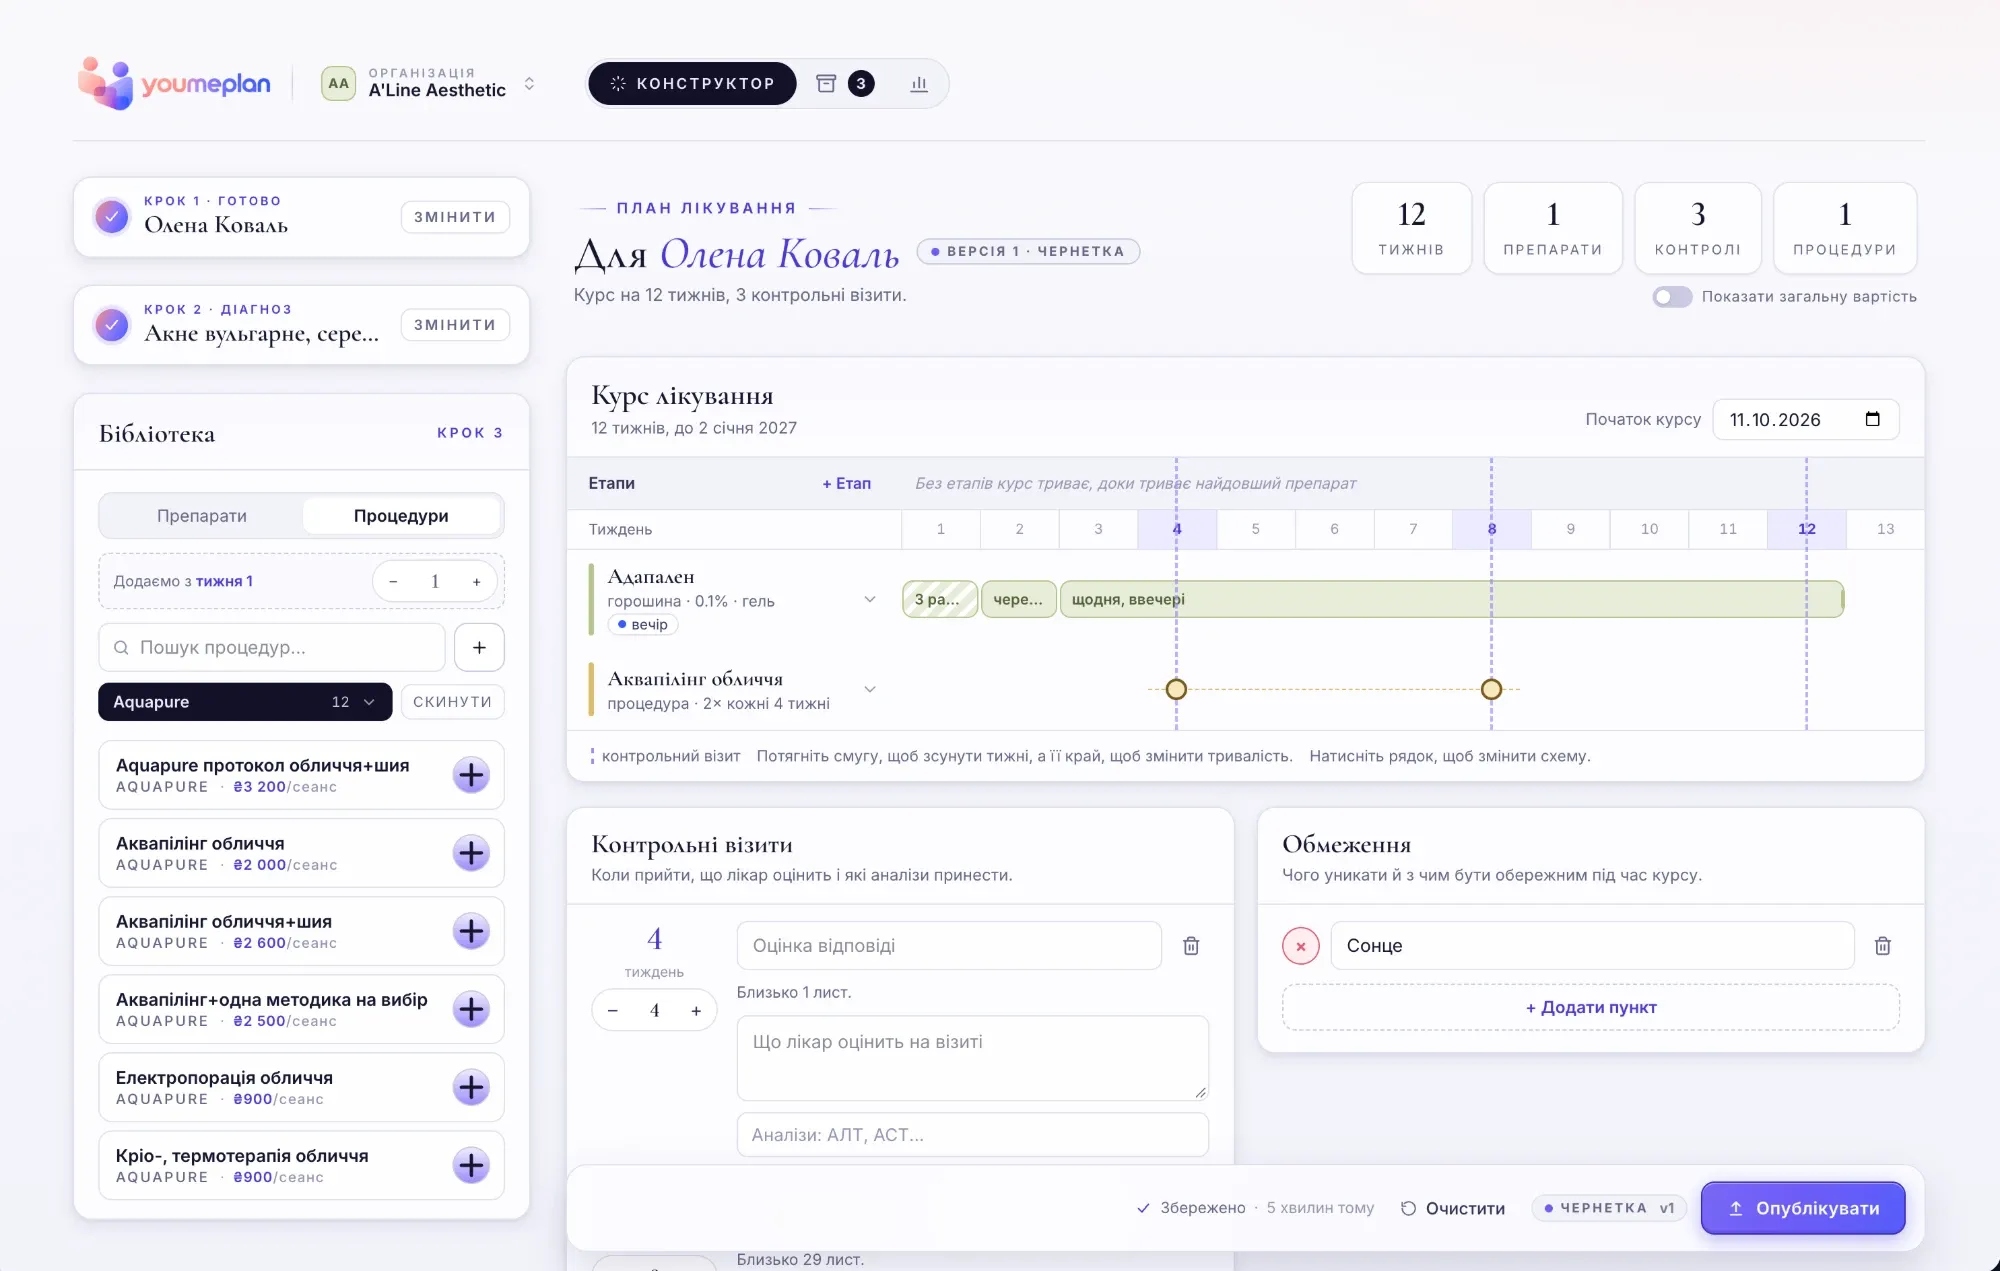Image resolution: width=2000 pixels, height=1271 pixels.
Task: Click the checkmark icon of Крок 1
Action: [x=112, y=216]
